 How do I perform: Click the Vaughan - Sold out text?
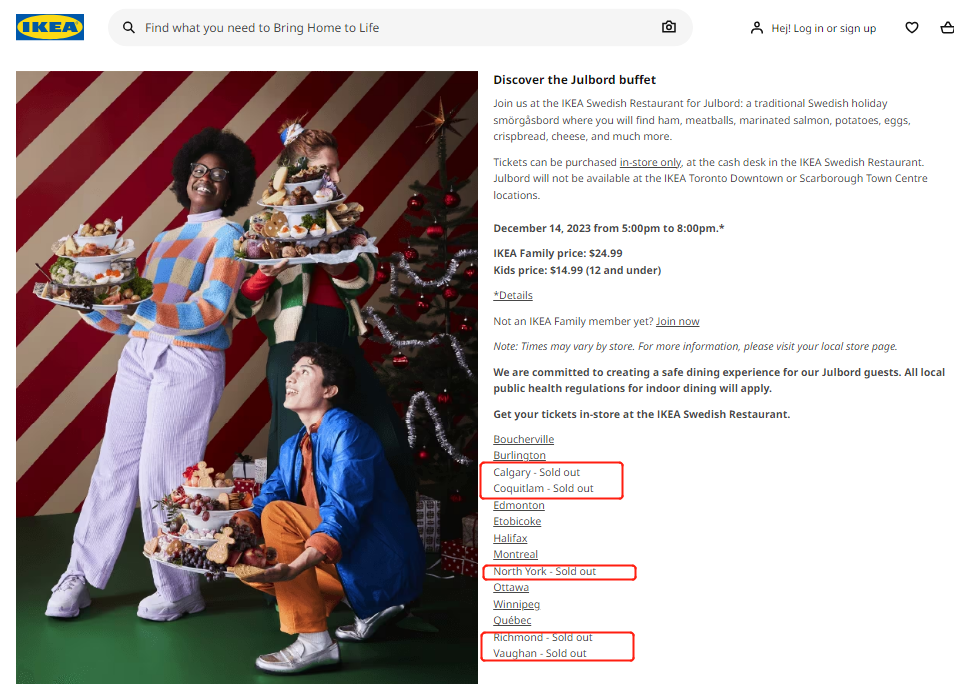click(540, 654)
